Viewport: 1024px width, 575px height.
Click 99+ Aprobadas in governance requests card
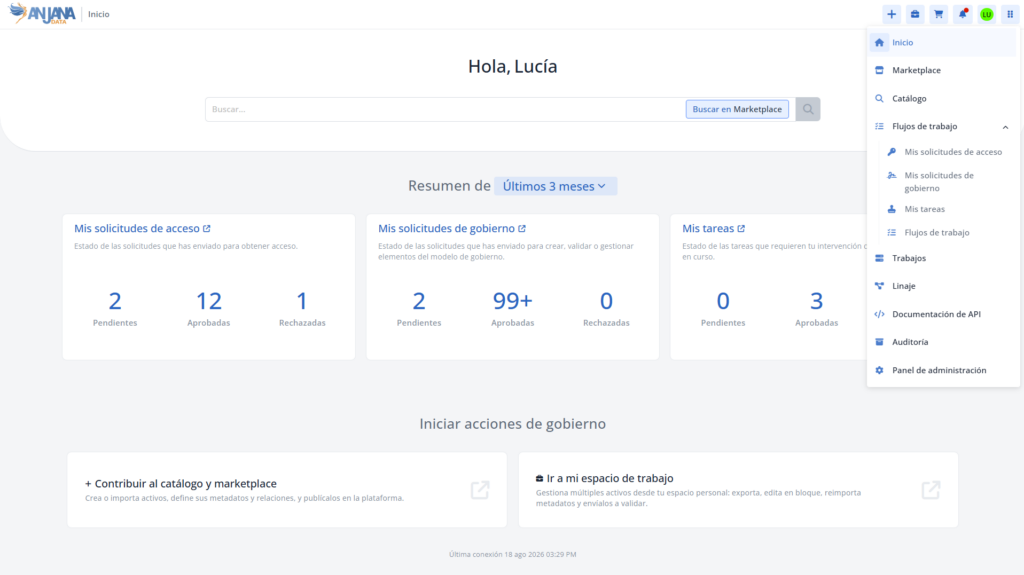pos(513,308)
